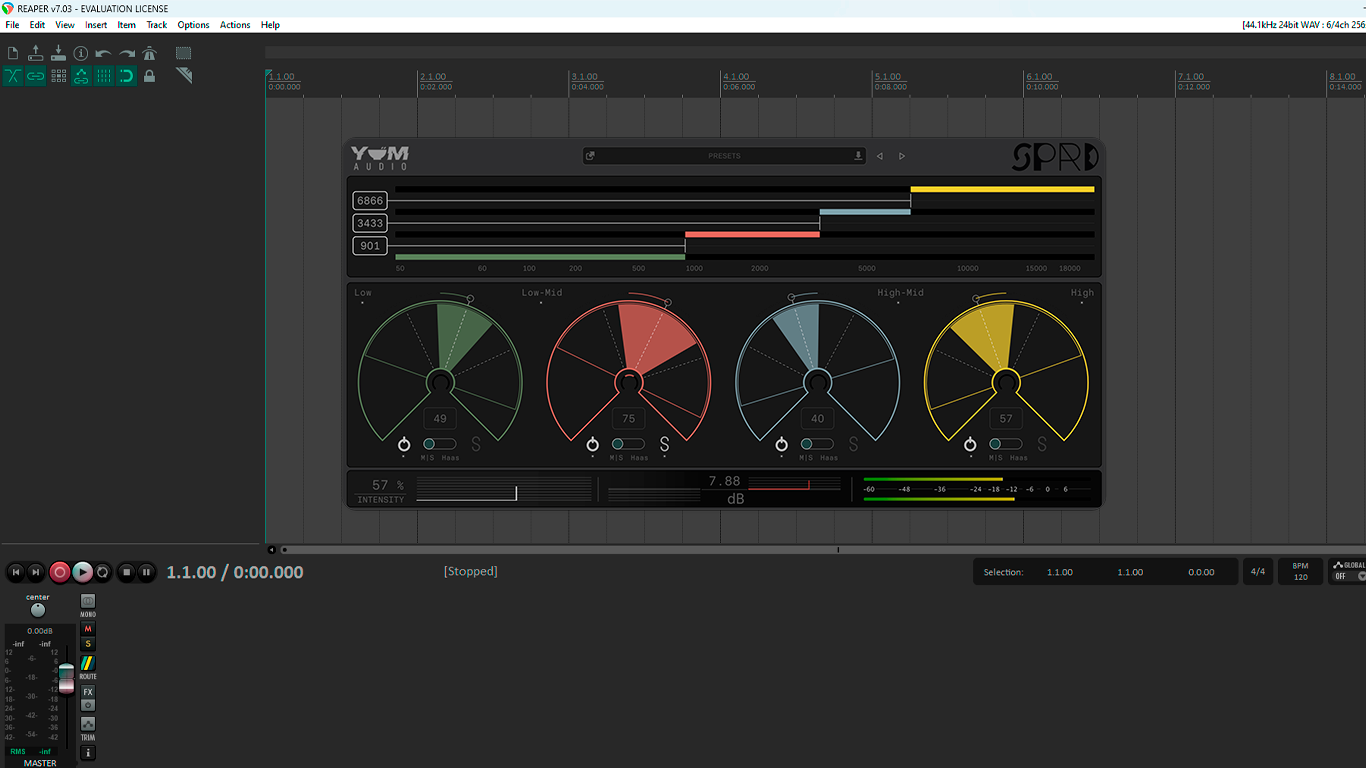Click the presets bar left-side link icon

[590, 156]
